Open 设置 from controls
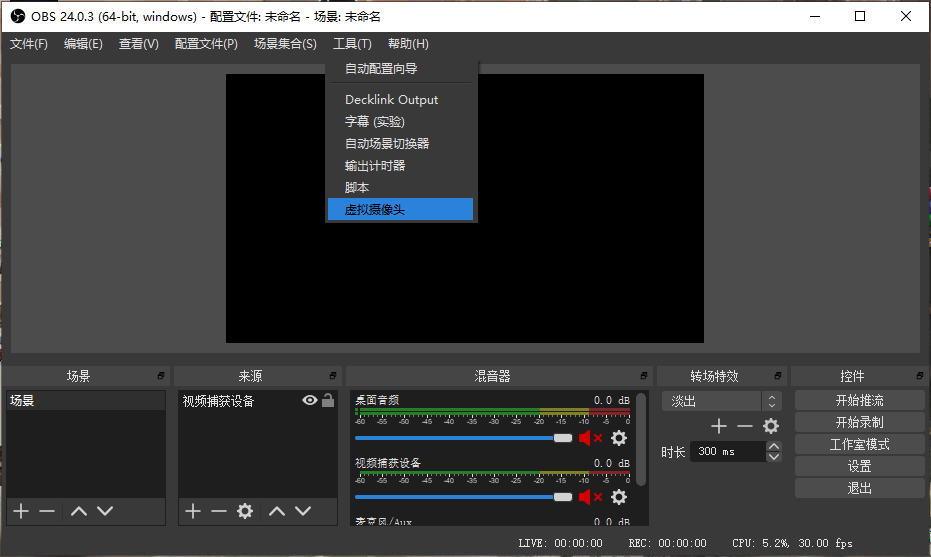Screen dimensions: 931x557 [x=859, y=466]
